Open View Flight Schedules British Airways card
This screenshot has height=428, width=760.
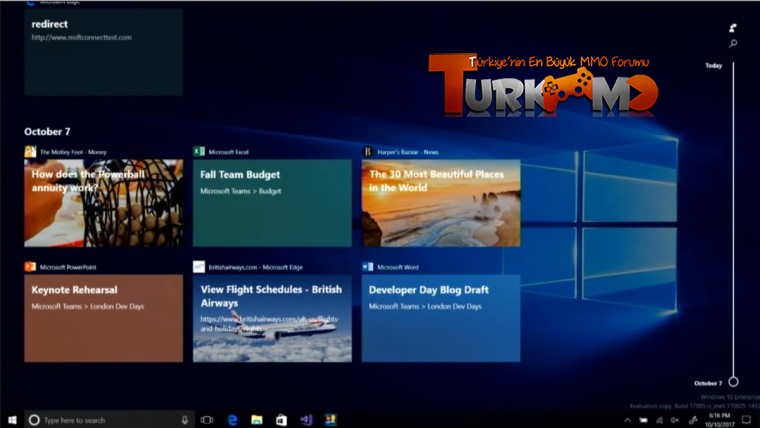(x=272, y=318)
